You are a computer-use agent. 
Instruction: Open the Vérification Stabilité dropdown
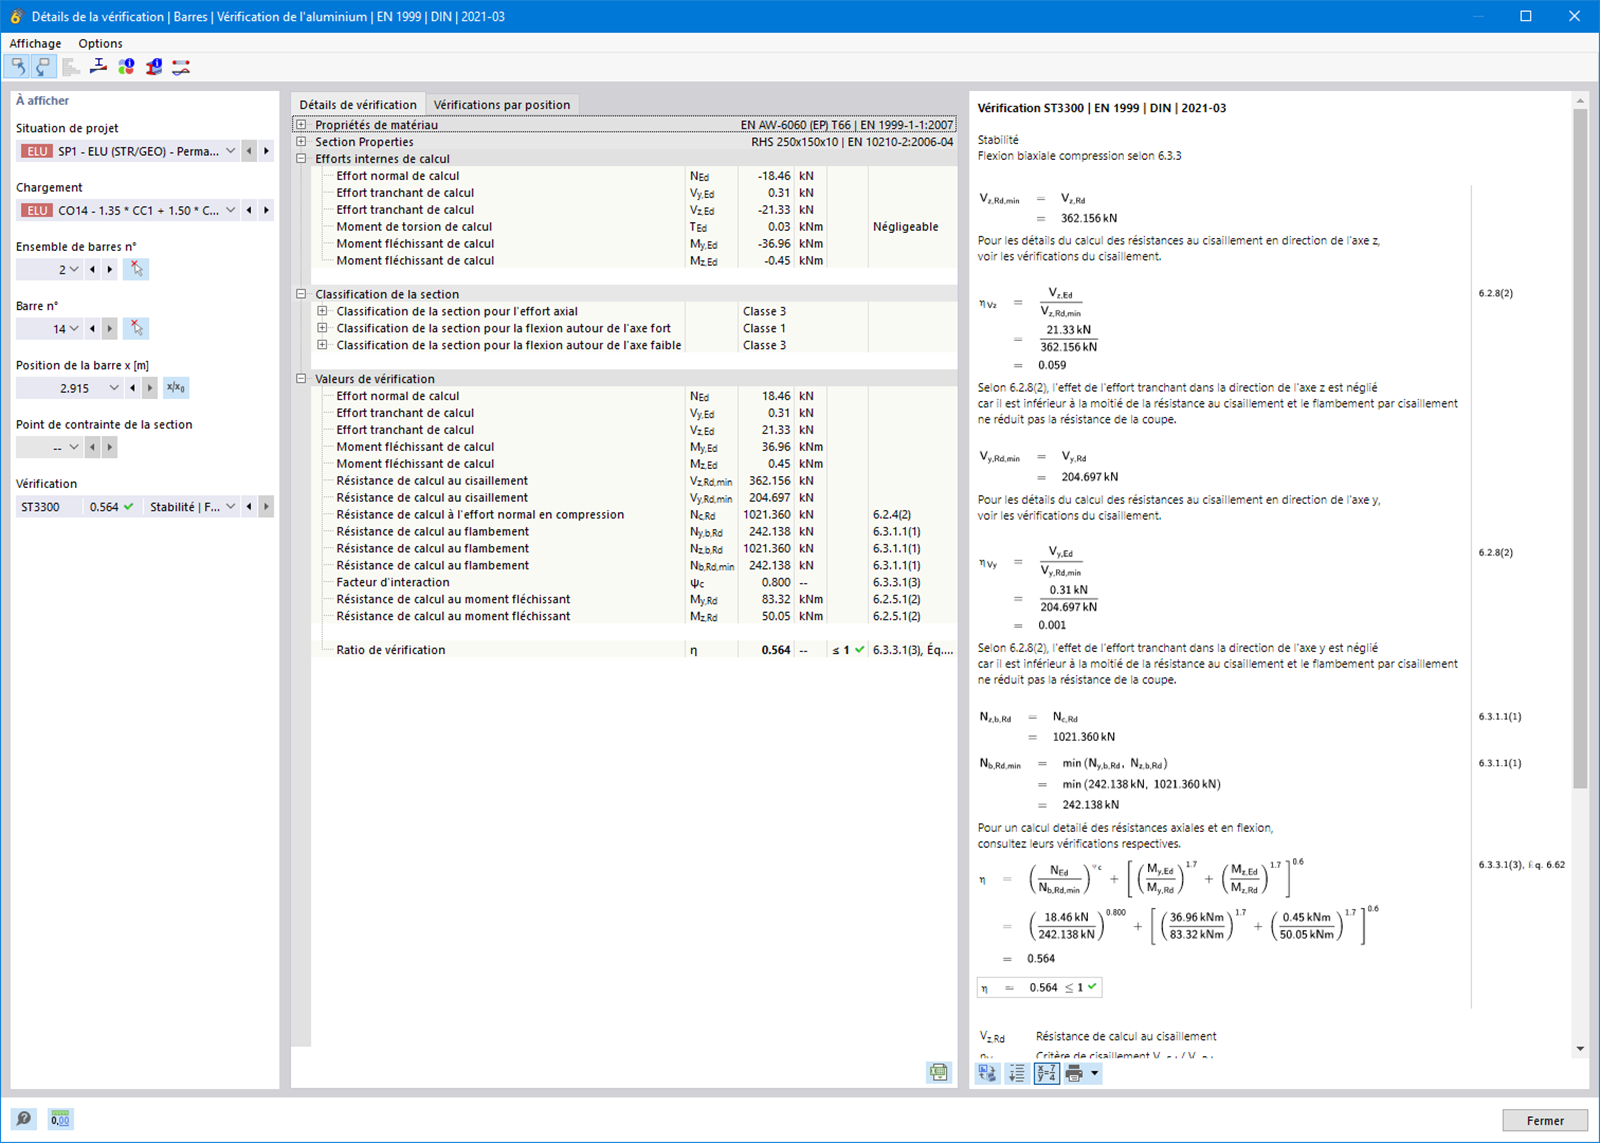pos(231,507)
